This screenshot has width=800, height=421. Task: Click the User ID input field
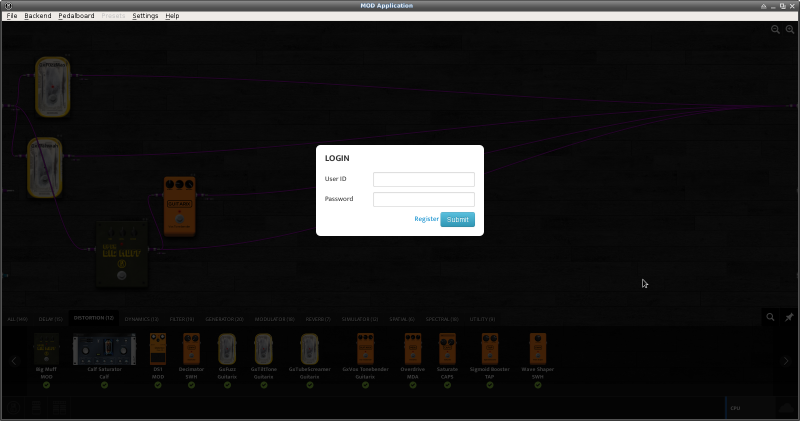pos(423,179)
